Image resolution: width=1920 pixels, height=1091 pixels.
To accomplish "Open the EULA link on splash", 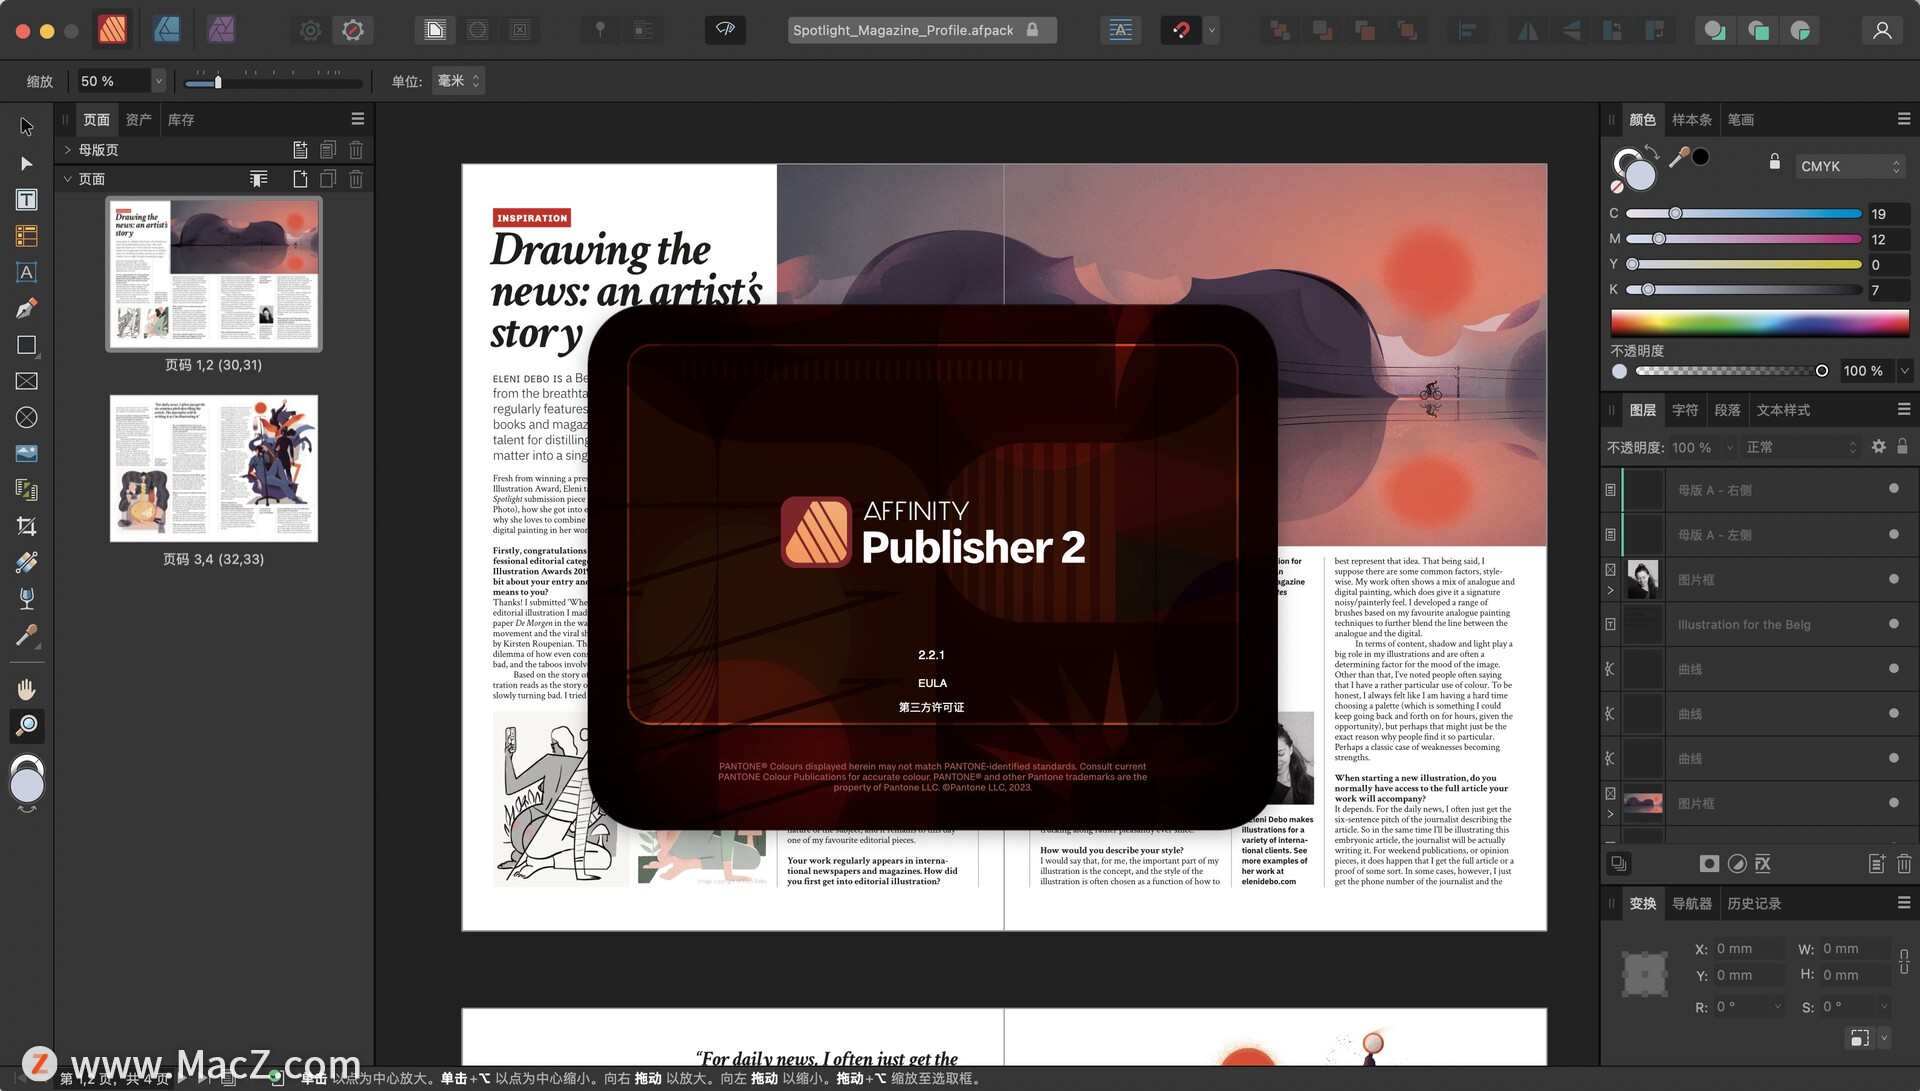I will point(932,683).
